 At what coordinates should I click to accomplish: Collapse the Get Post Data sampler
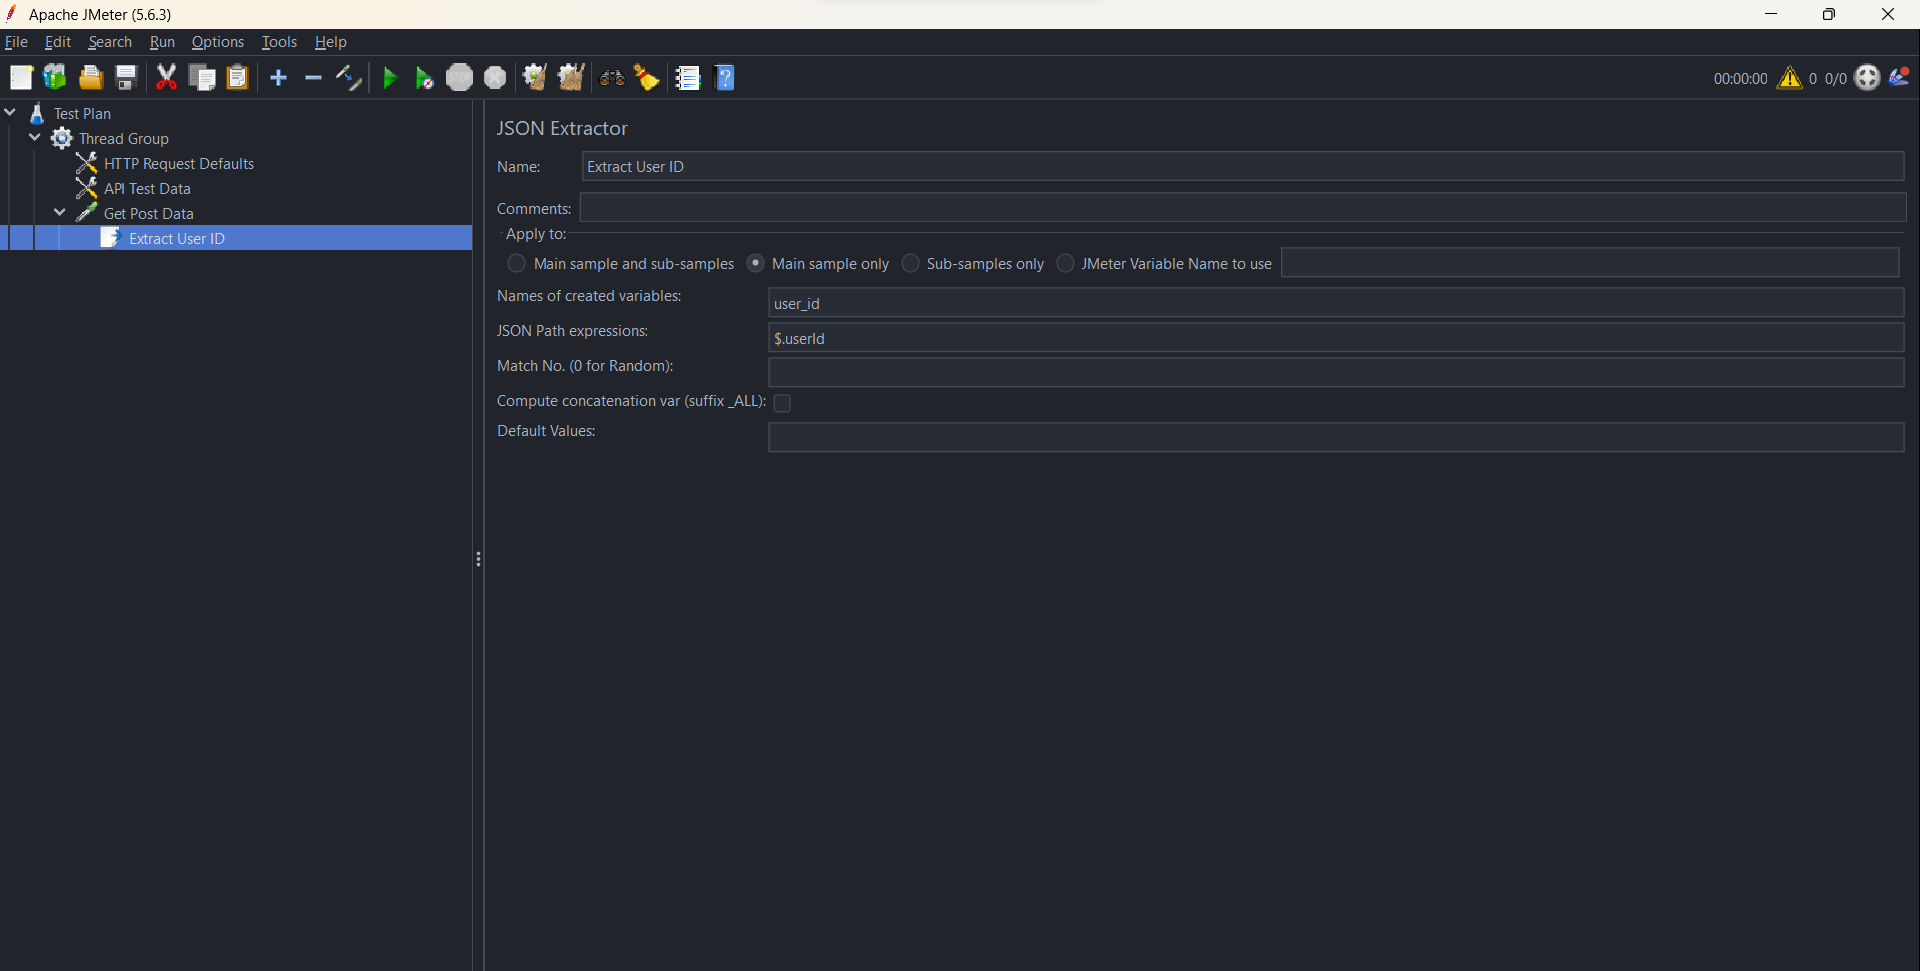click(59, 213)
